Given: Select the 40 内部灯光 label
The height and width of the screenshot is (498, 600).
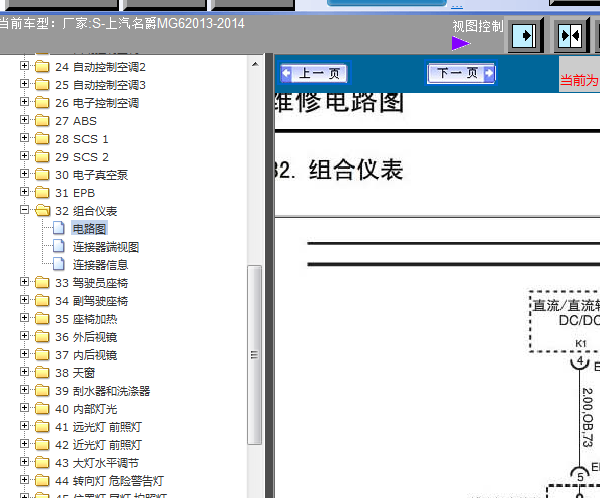Looking at the screenshot, I should click(86, 409).
